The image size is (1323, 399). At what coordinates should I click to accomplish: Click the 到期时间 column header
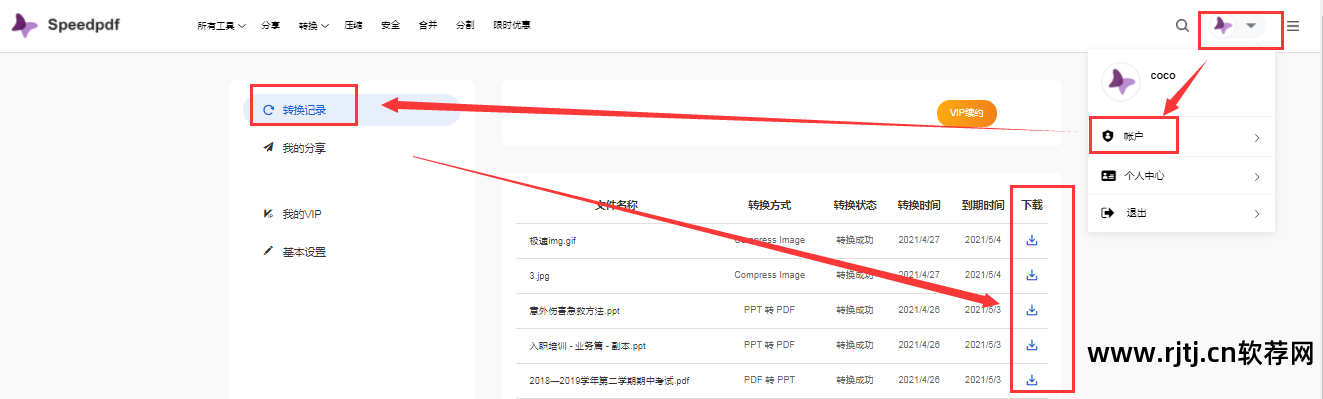(x=983, y=205)
